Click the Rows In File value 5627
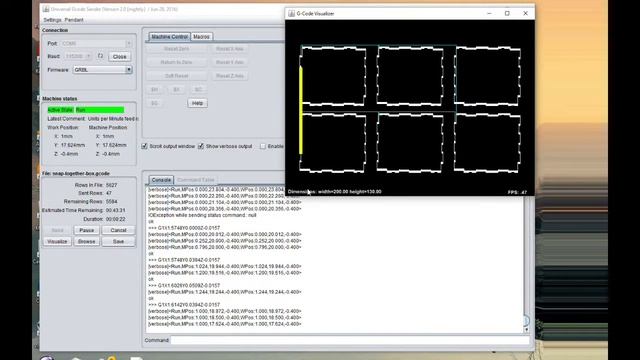 [x=111, y=185]
